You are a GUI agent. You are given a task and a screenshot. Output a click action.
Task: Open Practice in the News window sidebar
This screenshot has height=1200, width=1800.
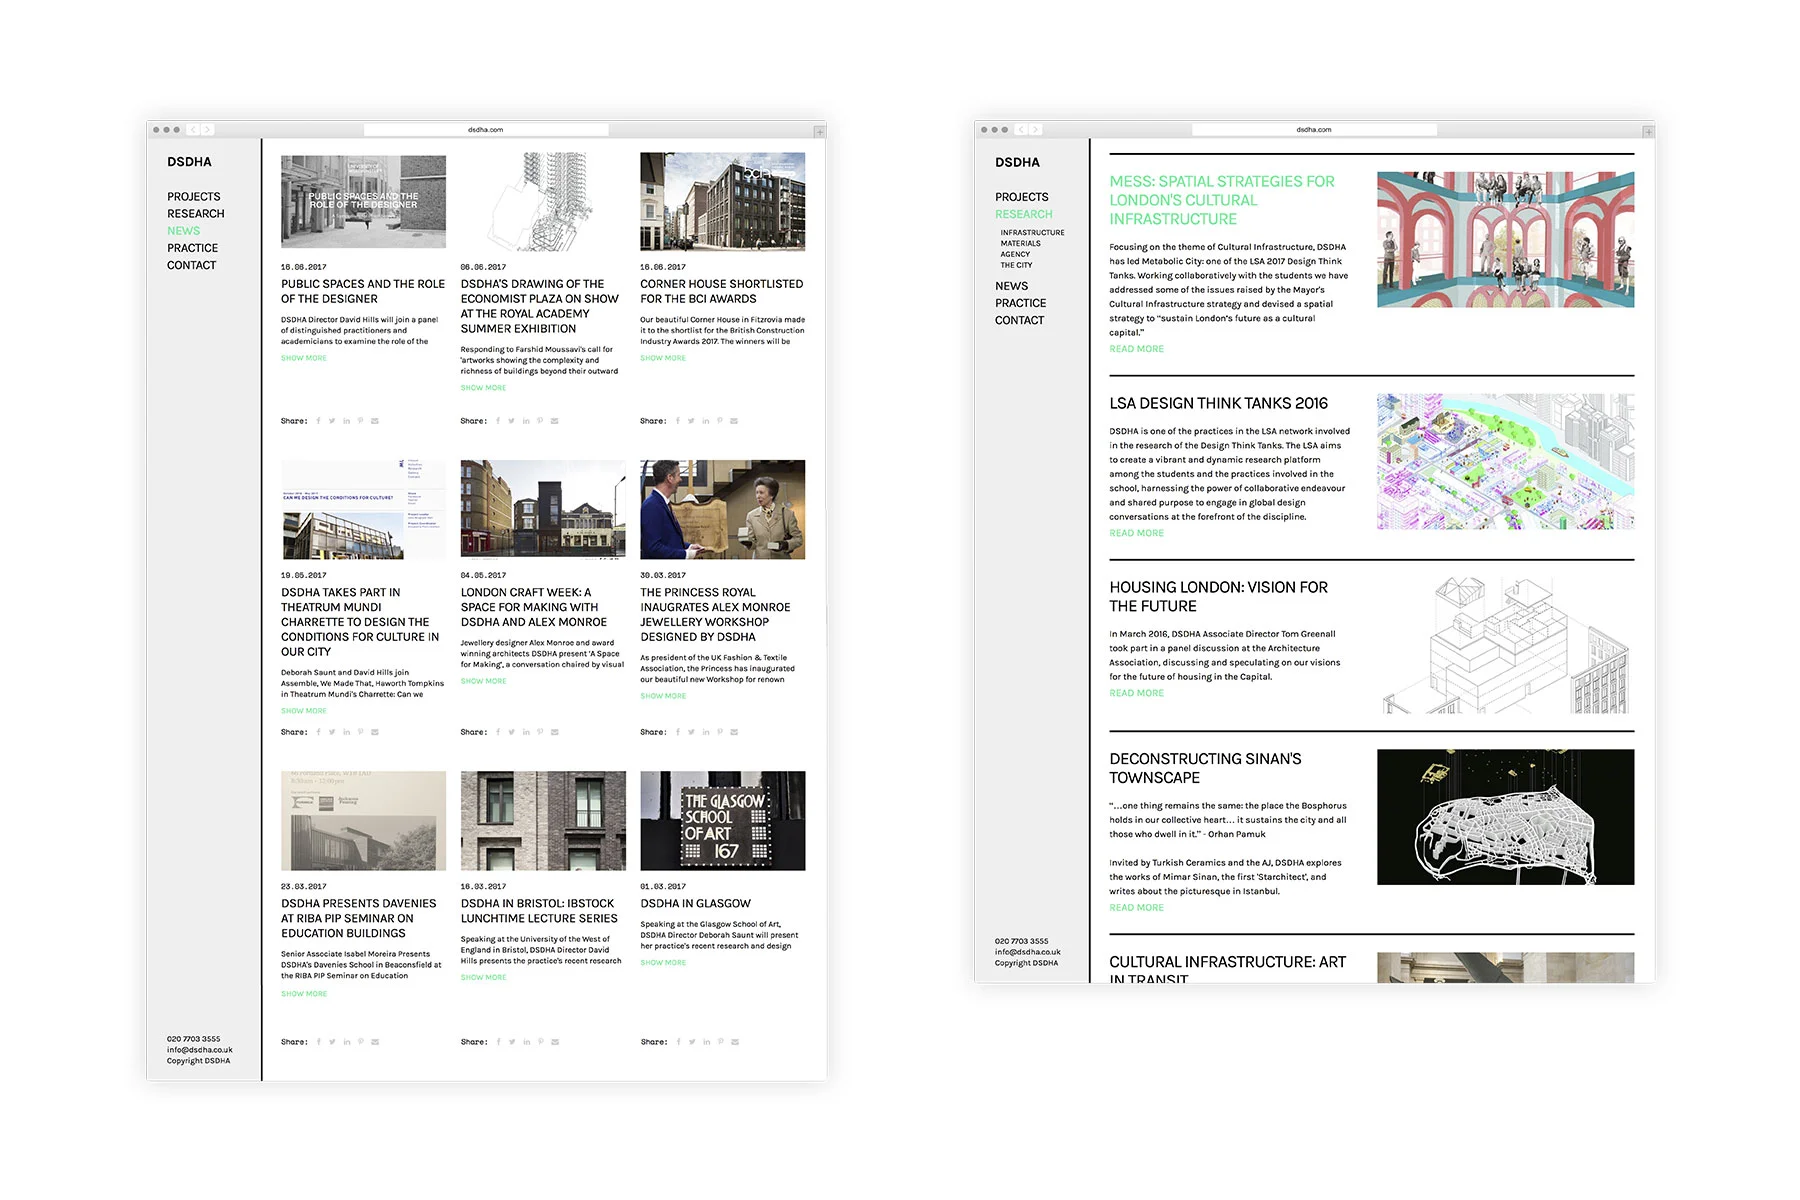pos(193,248)
